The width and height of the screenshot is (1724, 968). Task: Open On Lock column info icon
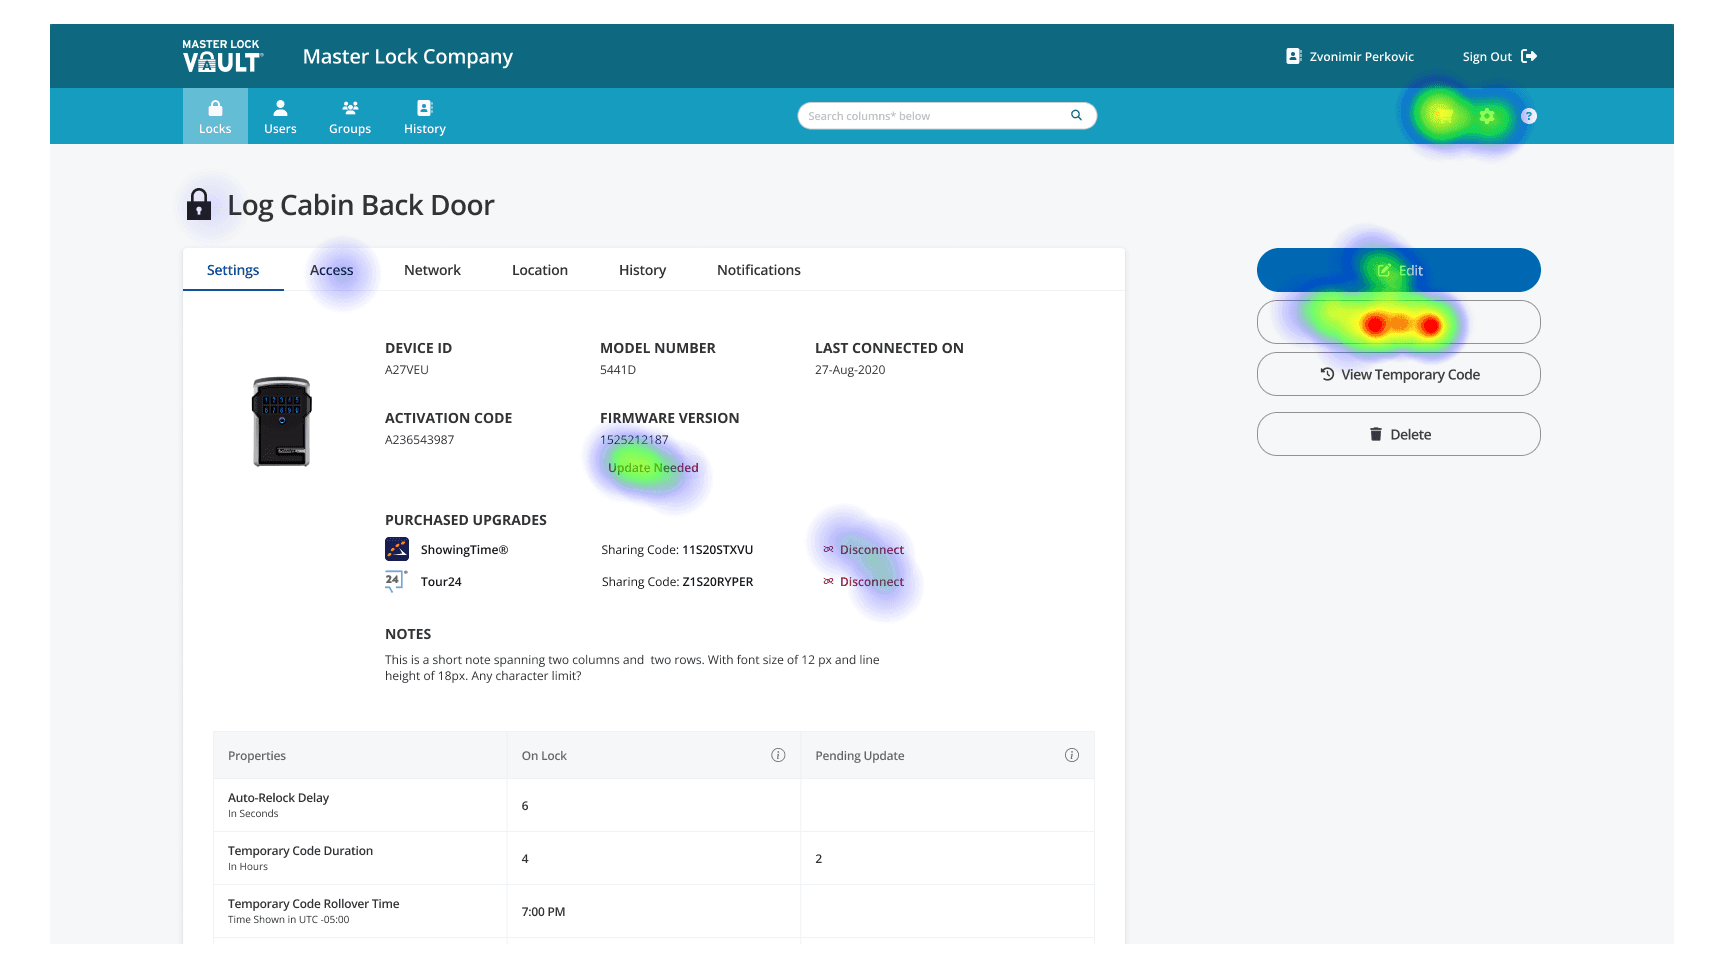coord(778,755)
